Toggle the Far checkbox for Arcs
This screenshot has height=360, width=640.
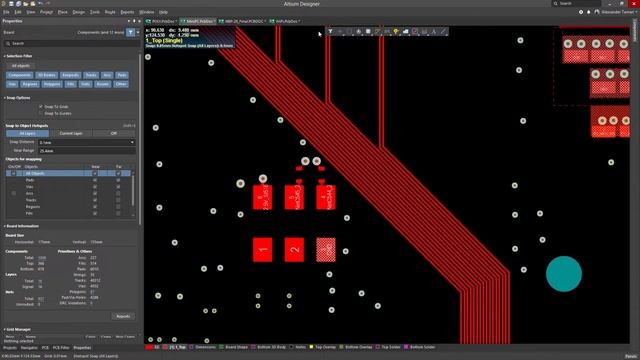click(118, 193)
